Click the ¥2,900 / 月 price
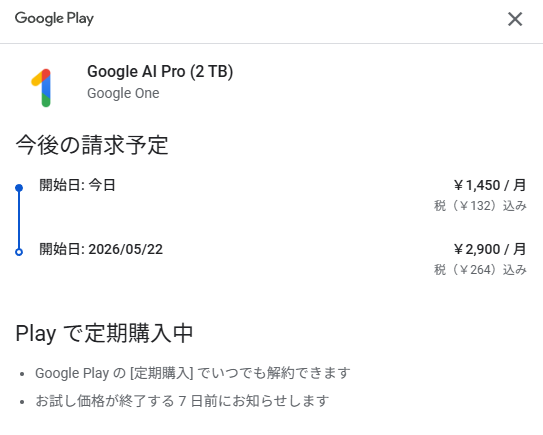This screenshot has height=435, width=543. 490,249
